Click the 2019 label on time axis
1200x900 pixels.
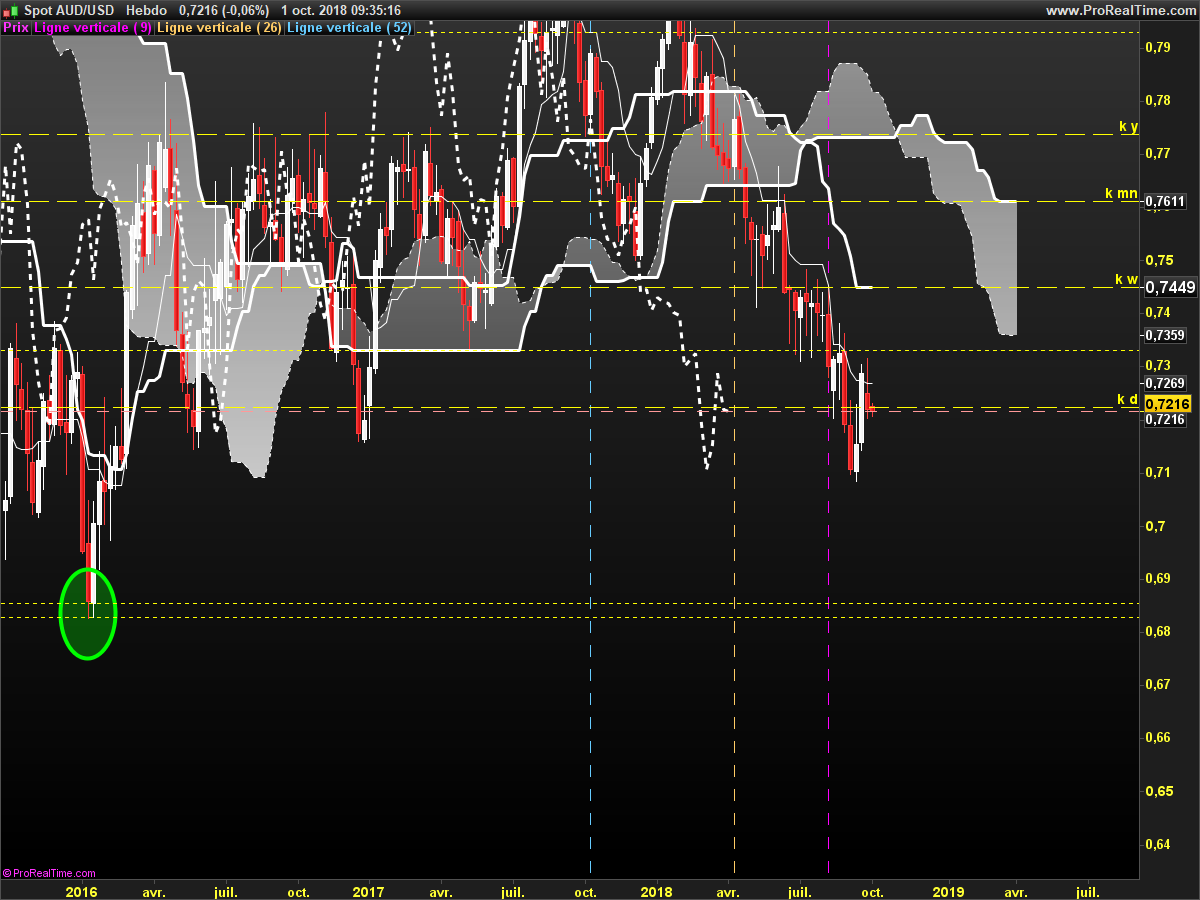point(948,891)
